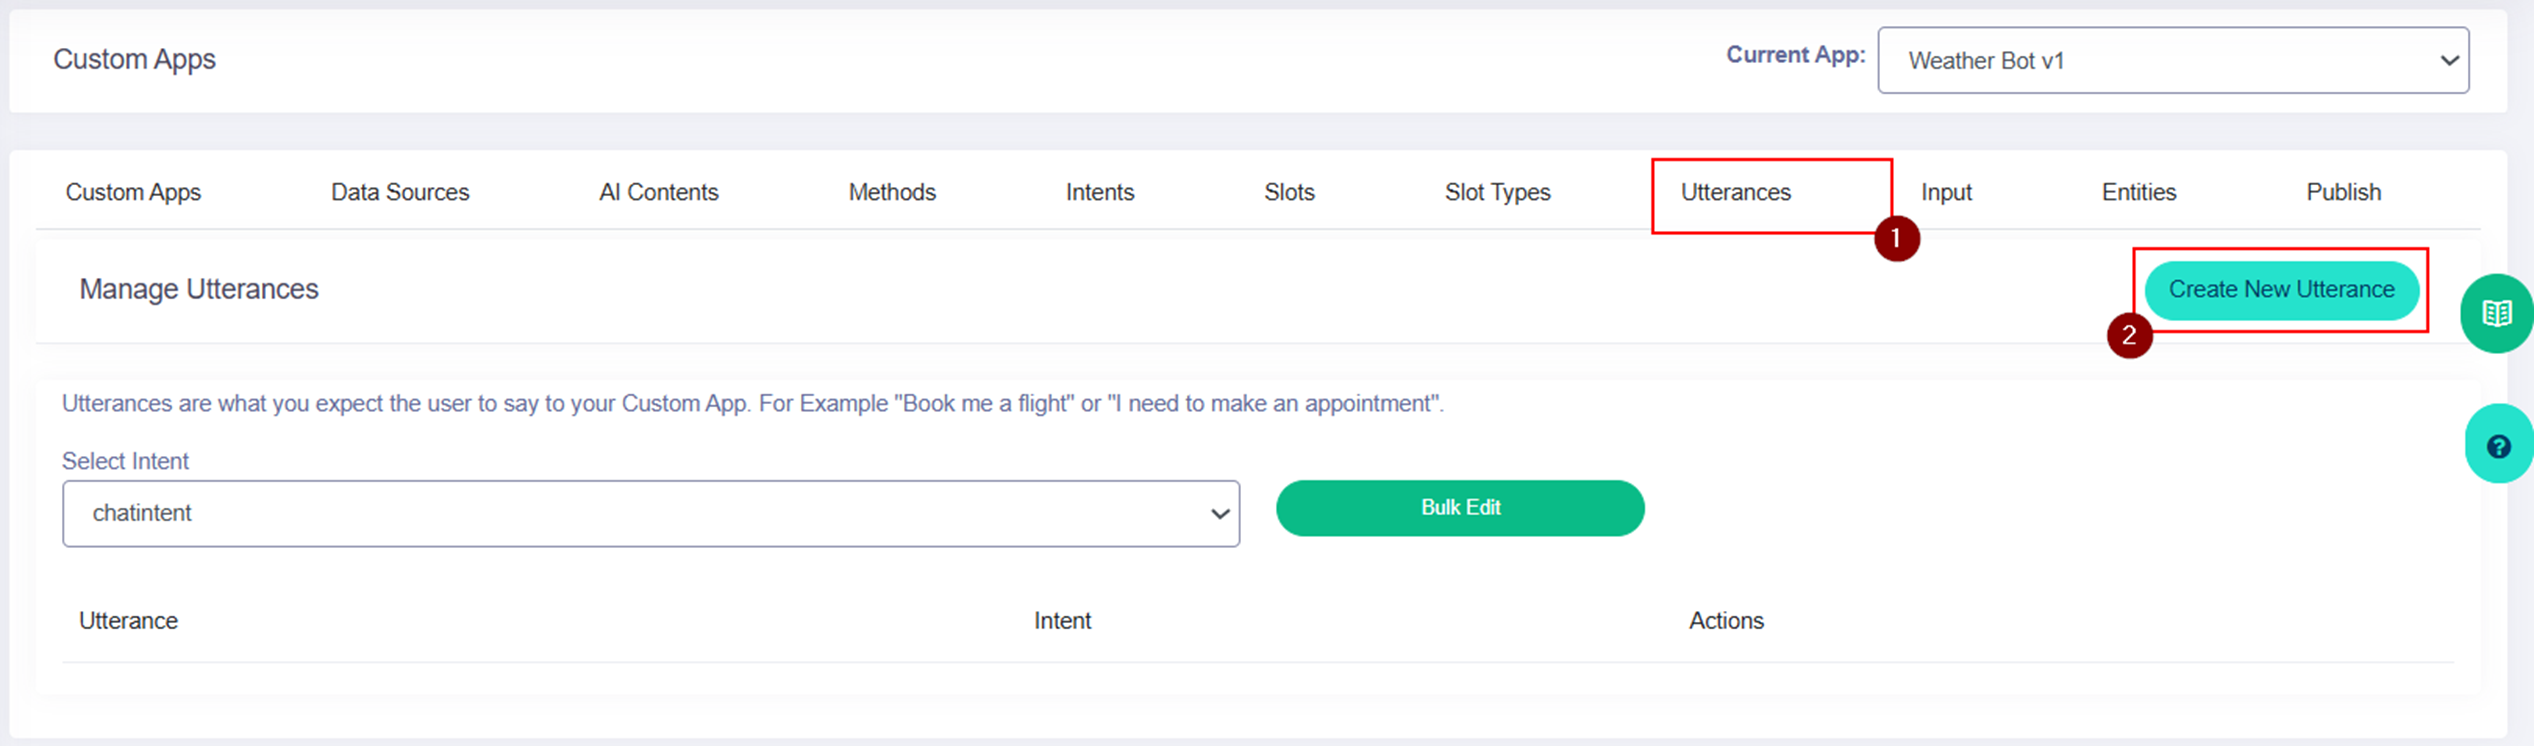Select the AI Contents tab
The width and height of the screenshot is (2534, 746).
click(x=658, y=192)
